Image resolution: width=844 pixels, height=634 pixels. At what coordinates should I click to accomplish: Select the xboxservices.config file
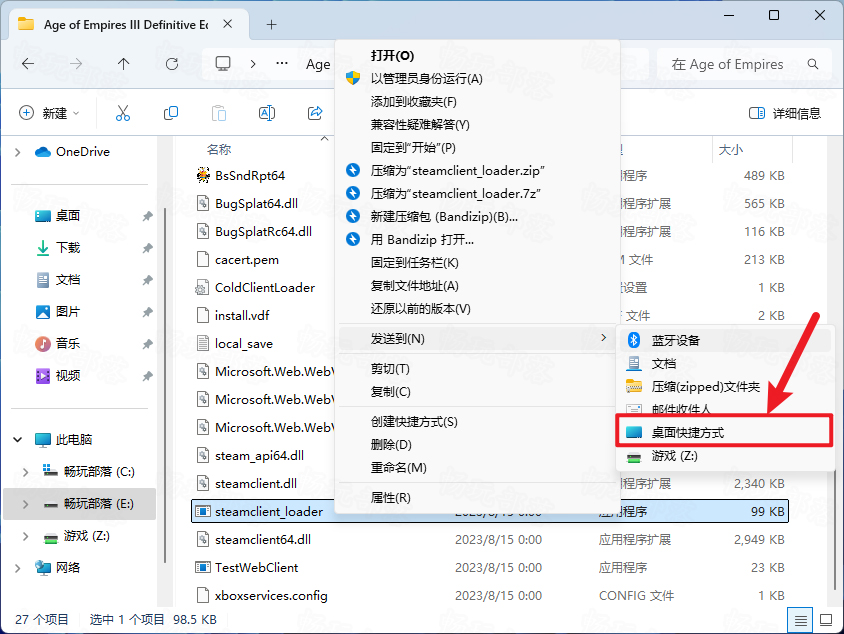pos(271,595)
